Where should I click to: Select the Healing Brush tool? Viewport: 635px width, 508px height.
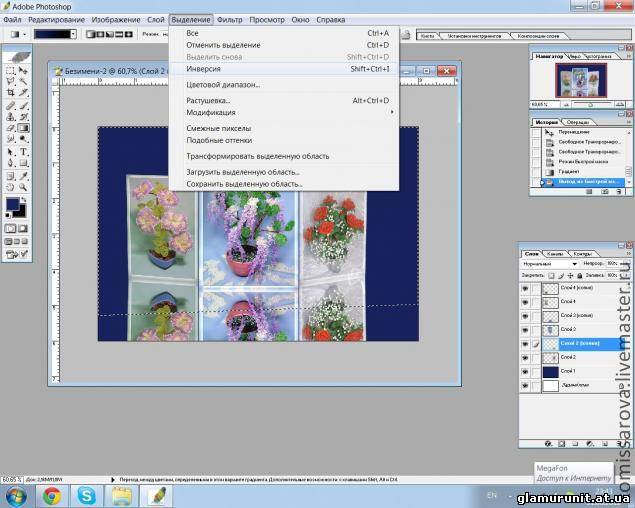[11, 106]
